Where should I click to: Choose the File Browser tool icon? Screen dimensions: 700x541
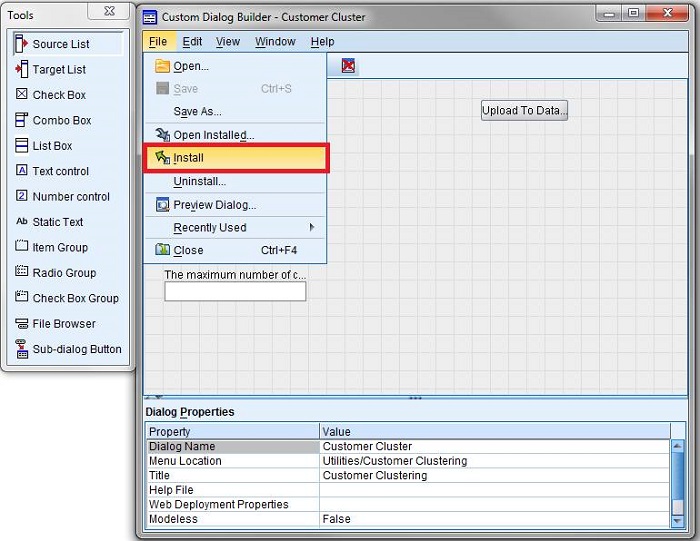coord(21,323)
